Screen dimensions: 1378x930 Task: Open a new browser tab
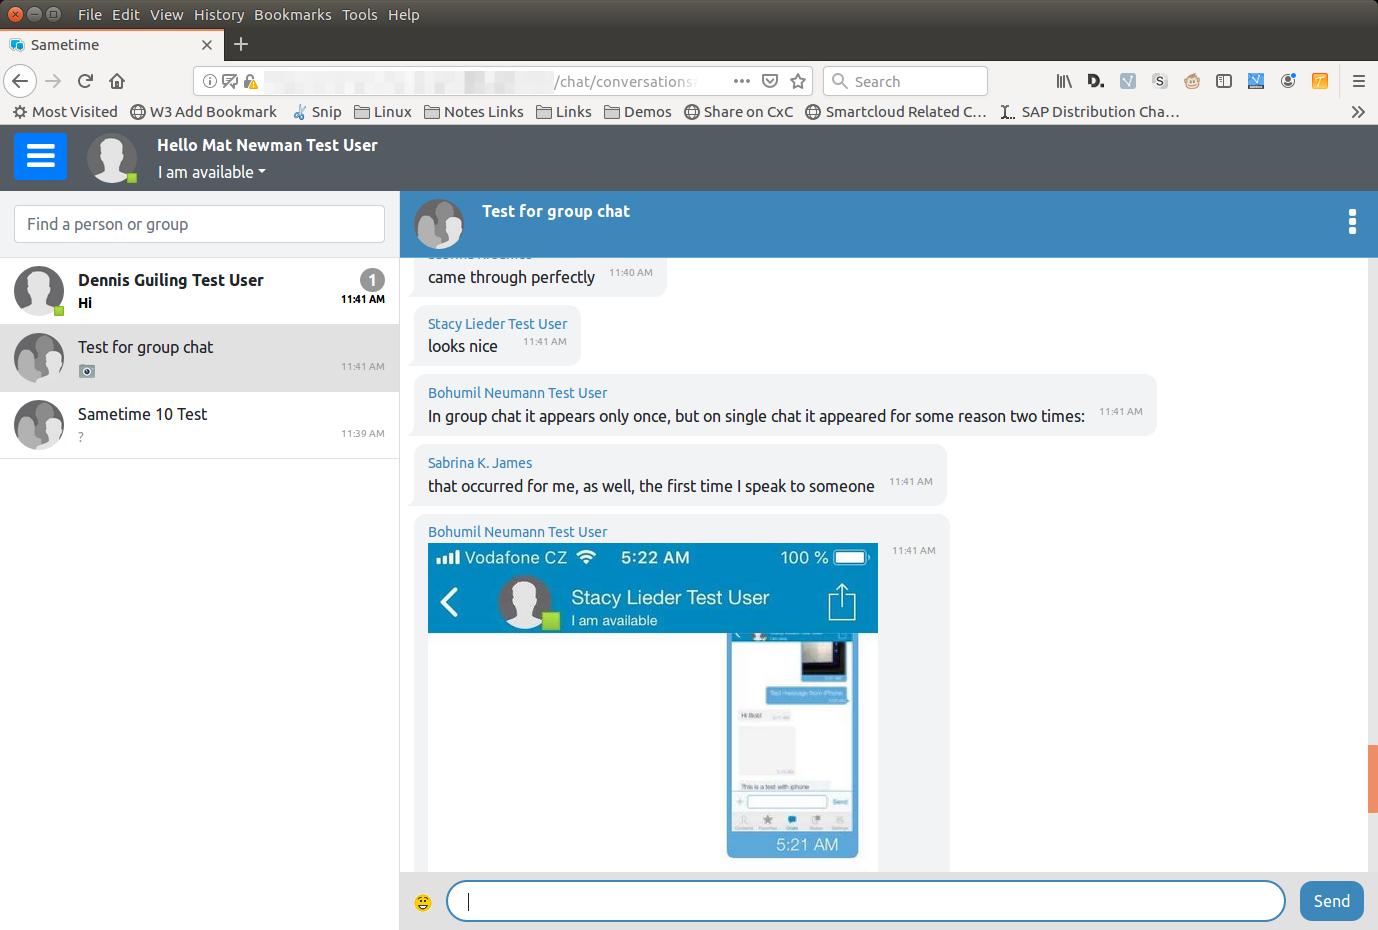click(x=241, y=44)
